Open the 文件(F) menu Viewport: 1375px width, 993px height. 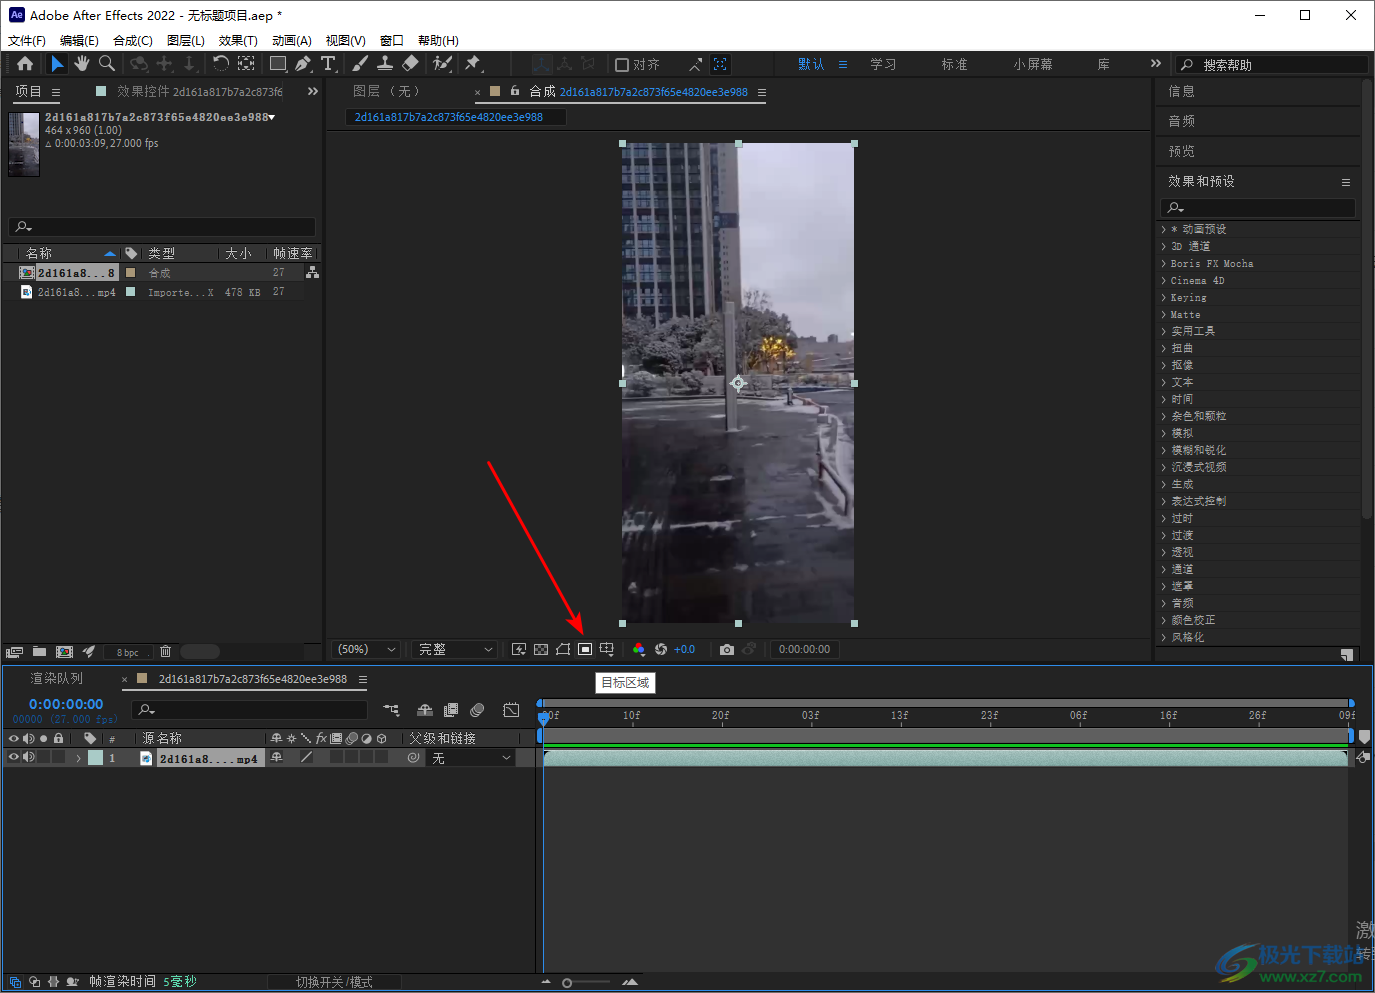(x=27, y=41)
